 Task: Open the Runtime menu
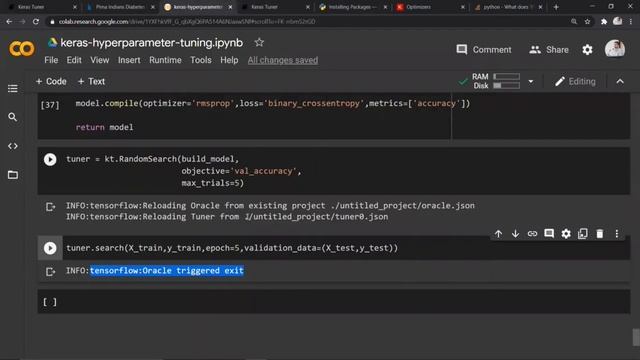165,60
